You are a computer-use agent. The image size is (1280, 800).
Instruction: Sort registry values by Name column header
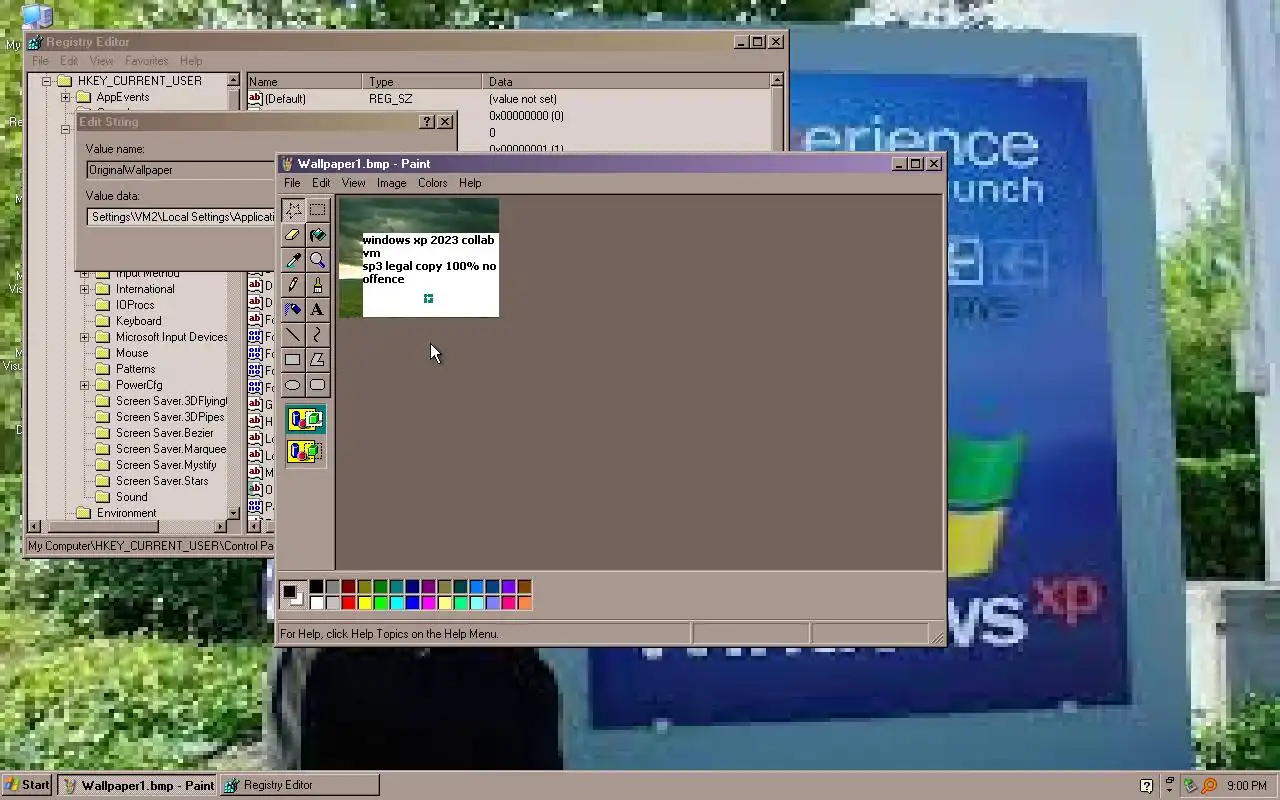click(x=304, y=82)
